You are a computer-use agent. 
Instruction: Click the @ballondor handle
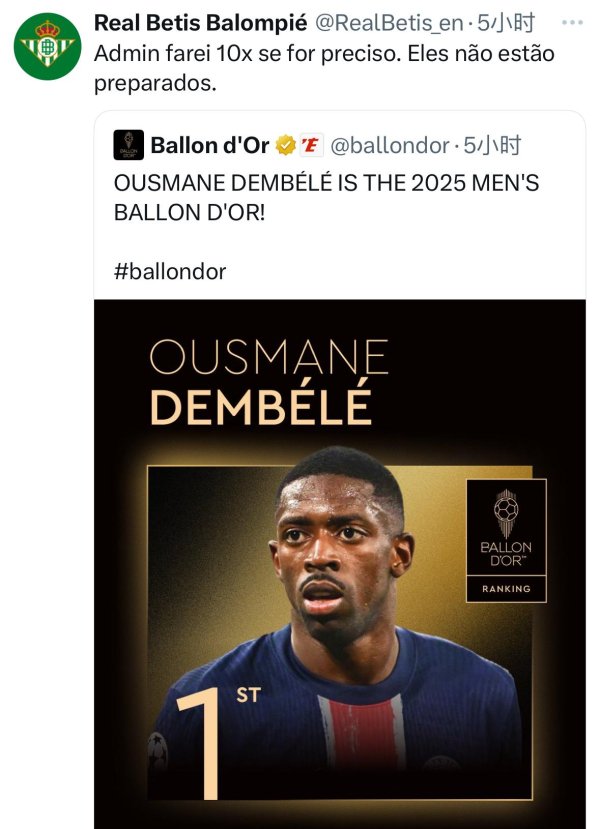point(390,145)
